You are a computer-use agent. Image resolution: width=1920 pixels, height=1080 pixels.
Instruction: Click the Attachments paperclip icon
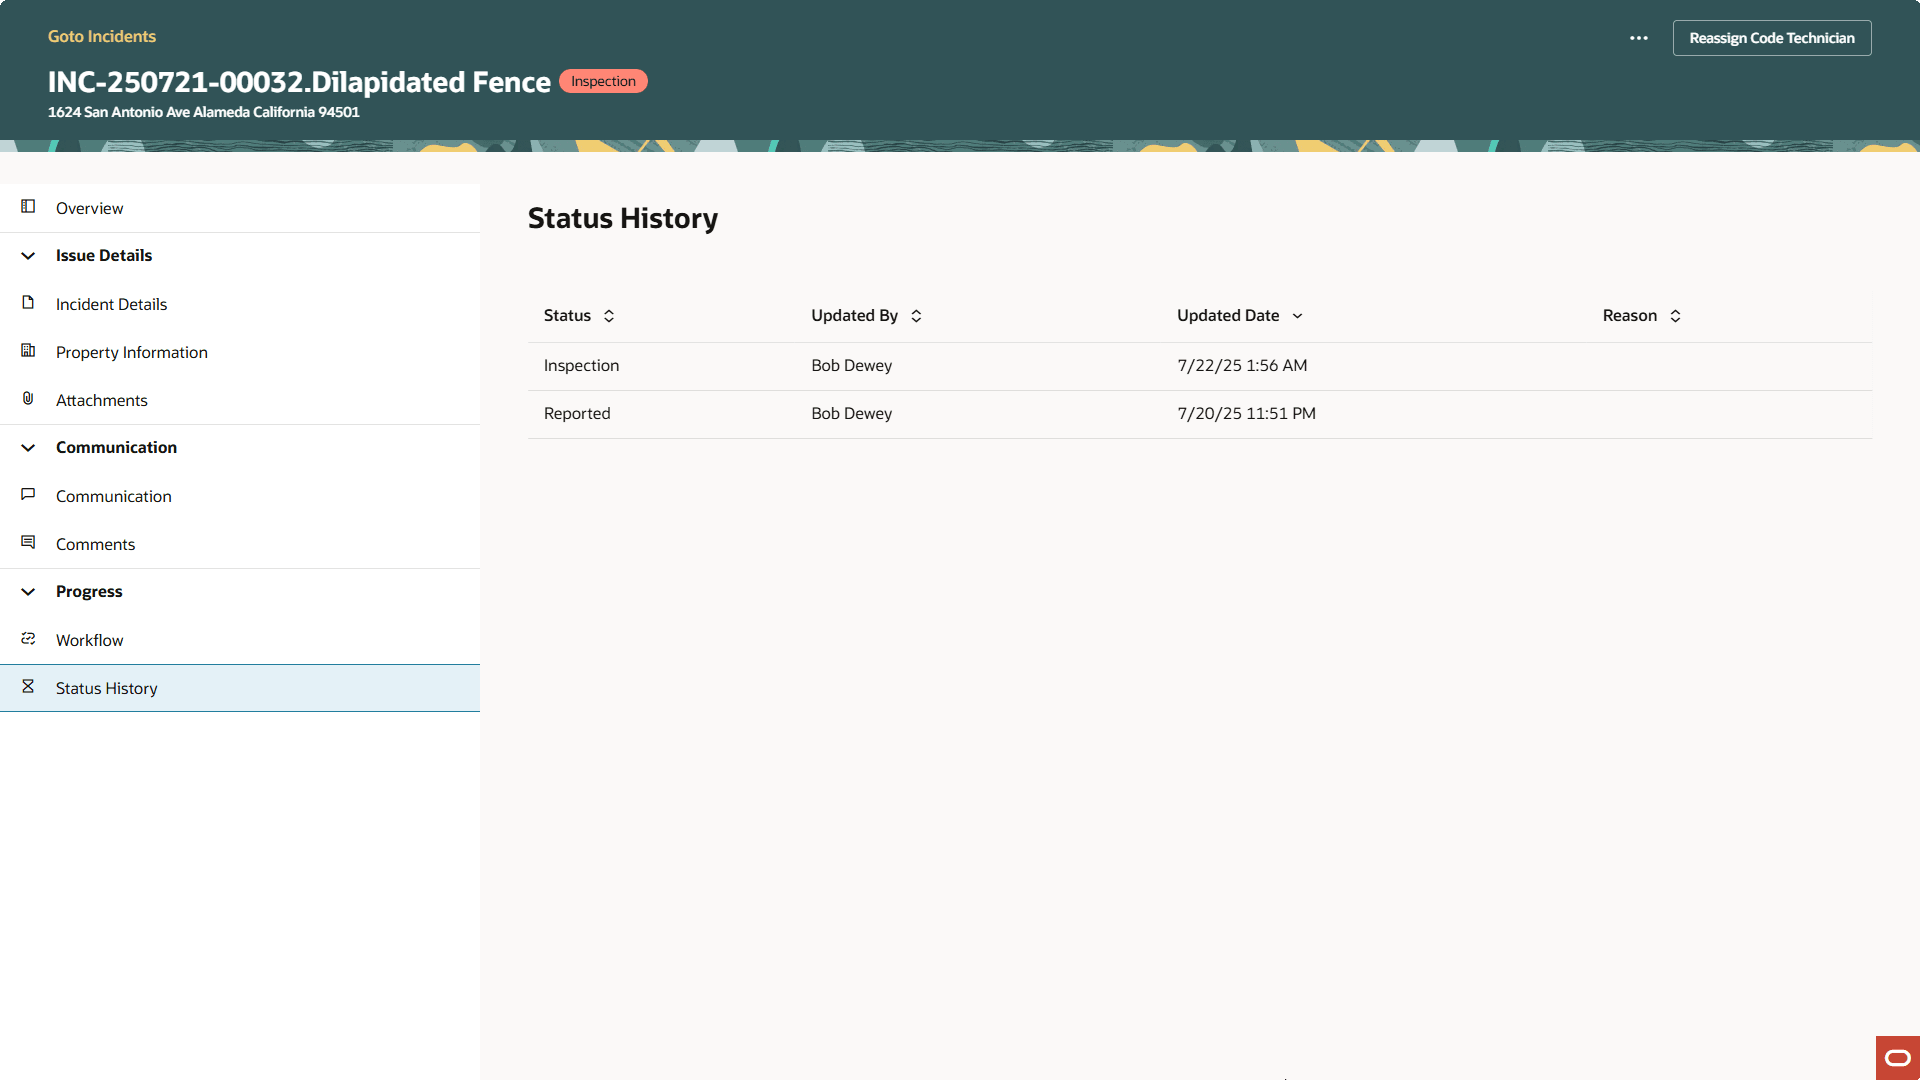click(x=28, y=399)
